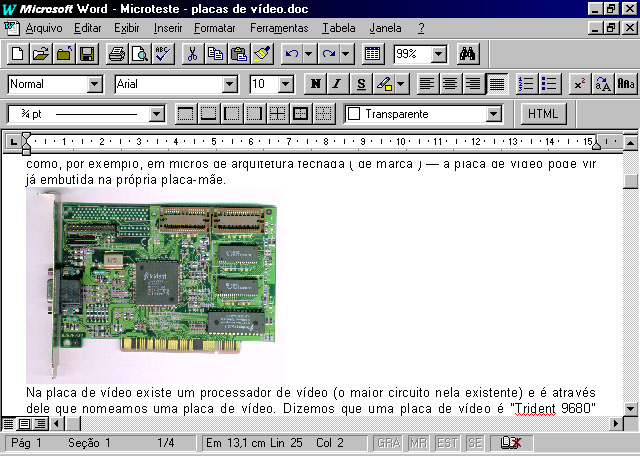Click the change case AAa icon
The image size is (640, 456).
pyautogui.click(x=626, y=84)
